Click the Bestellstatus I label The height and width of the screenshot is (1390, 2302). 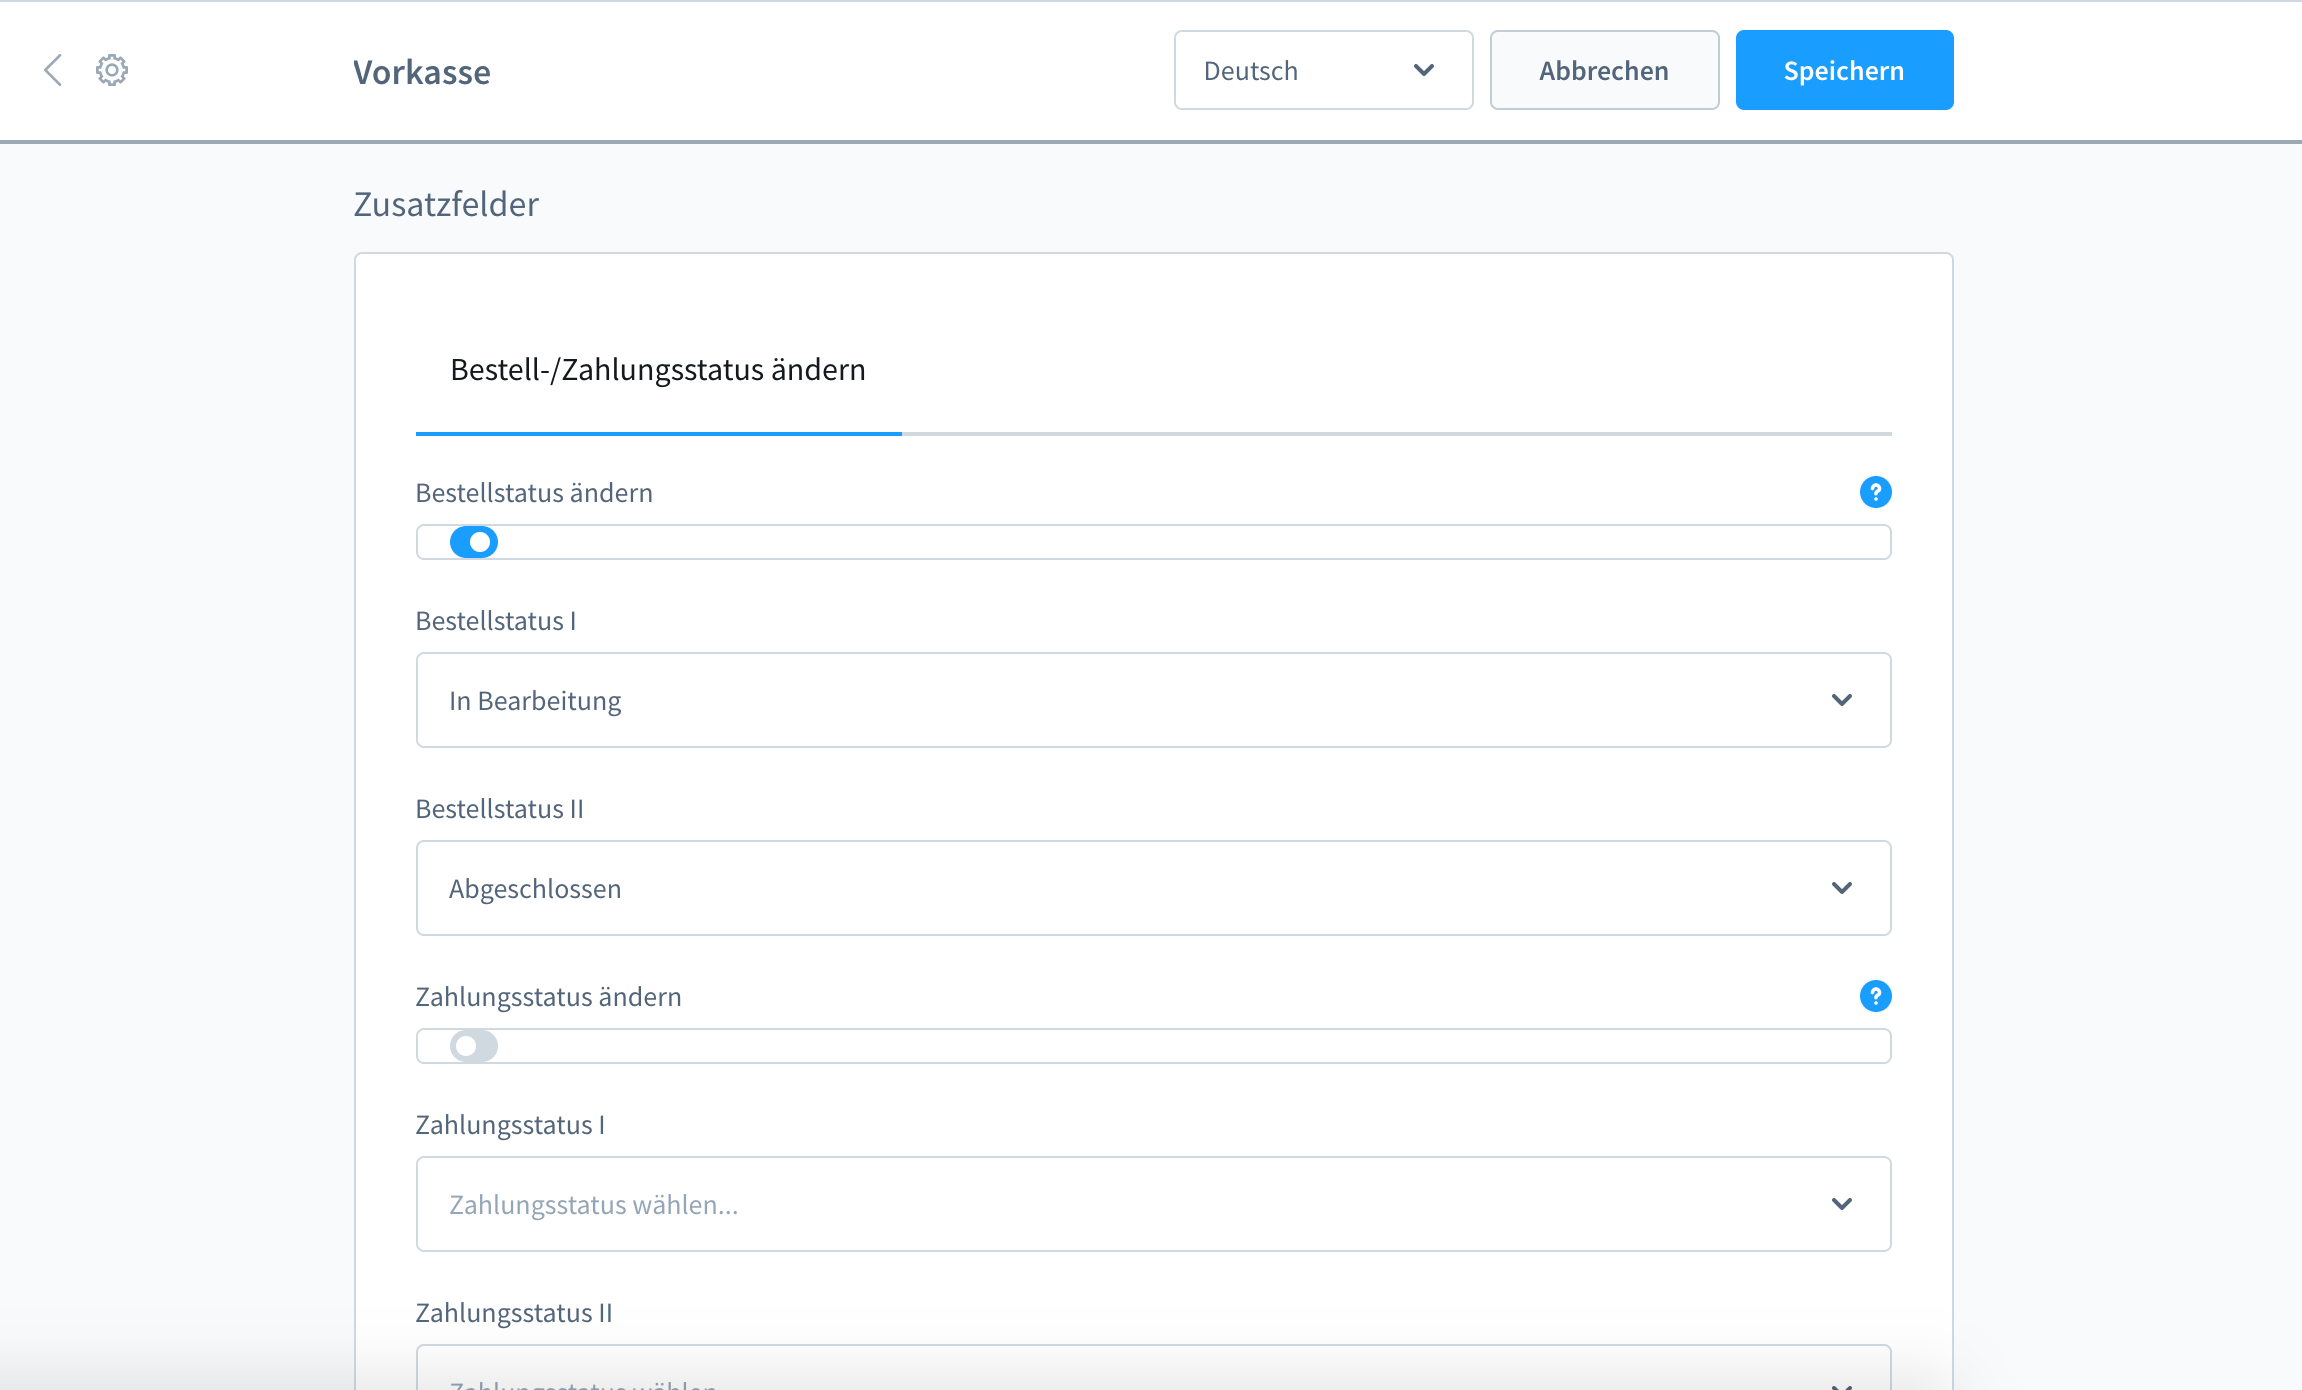point(496,621)
